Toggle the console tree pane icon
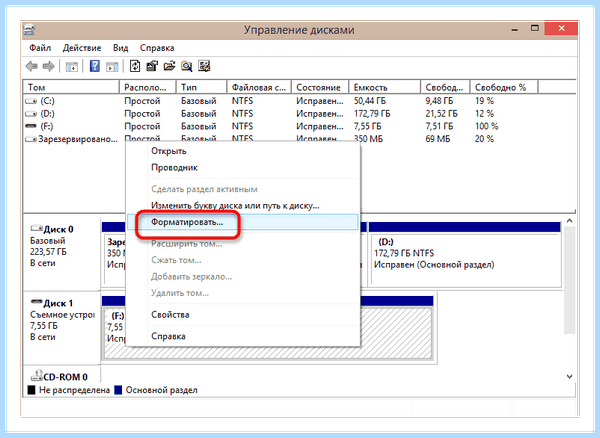The height and width of the screenshot is (438, 600). (x=72, y=67)
